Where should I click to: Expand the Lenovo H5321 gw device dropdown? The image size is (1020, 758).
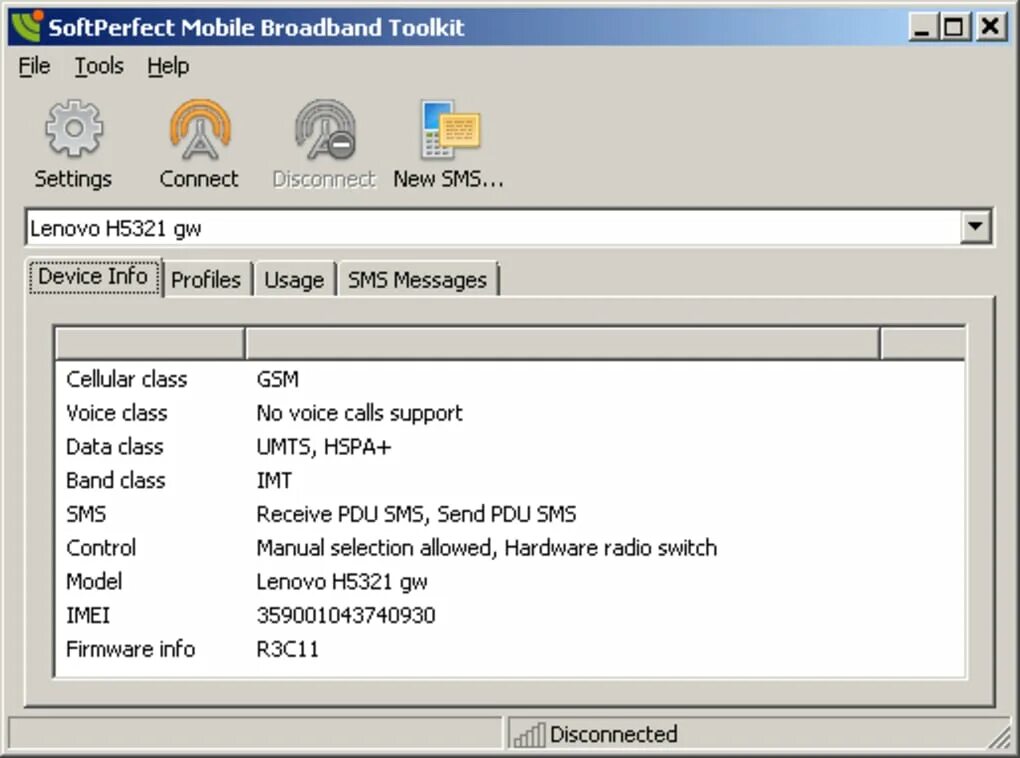(x=977, y=226)
